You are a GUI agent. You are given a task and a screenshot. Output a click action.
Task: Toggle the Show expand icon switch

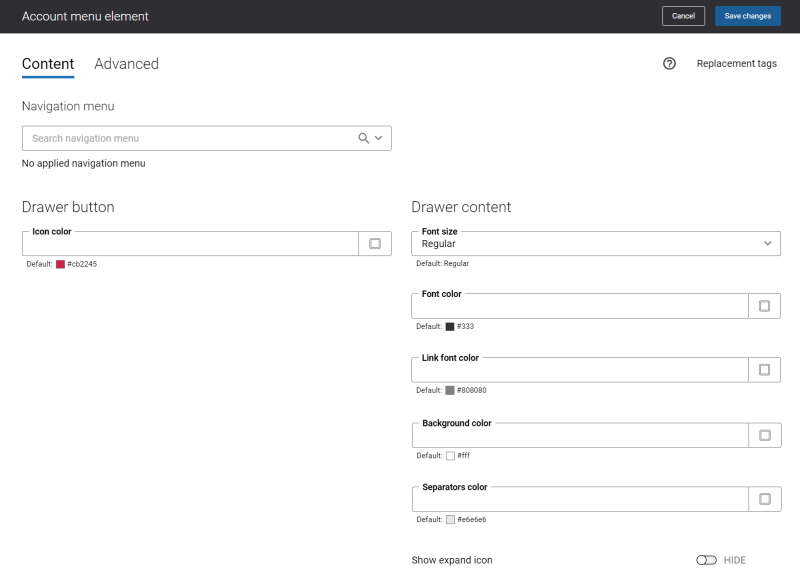[x=706, y=560]
